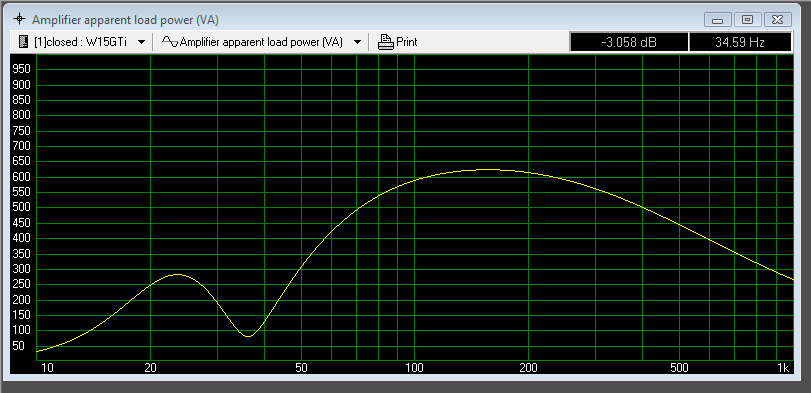Click the 300 label on the vertical axis

pos(21,269)
